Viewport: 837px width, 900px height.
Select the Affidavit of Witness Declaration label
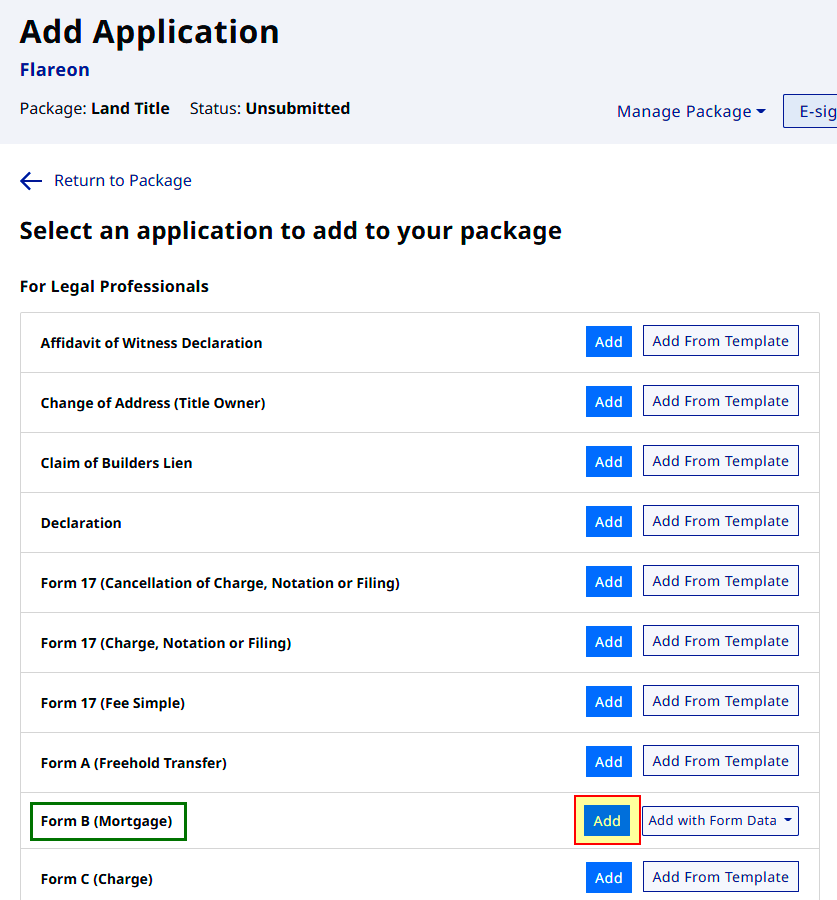click(152, 343)
